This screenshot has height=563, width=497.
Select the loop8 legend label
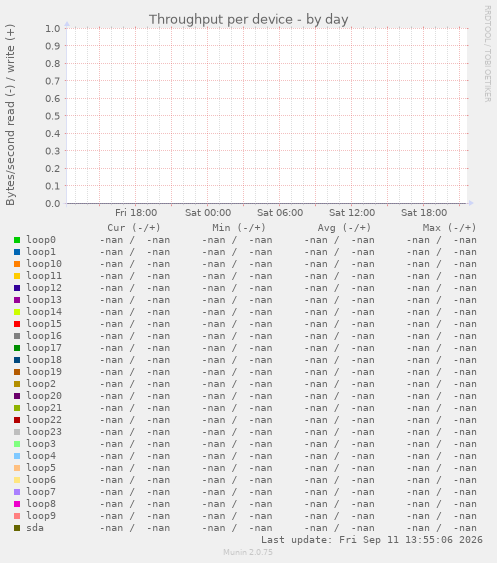coord(41,504)
